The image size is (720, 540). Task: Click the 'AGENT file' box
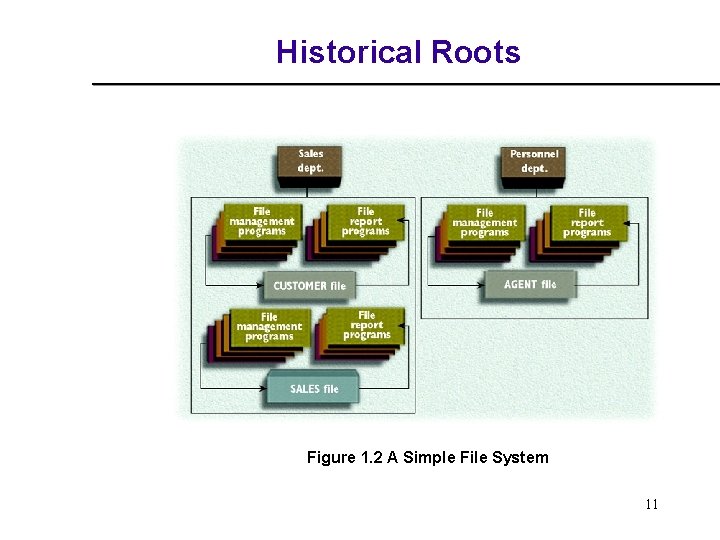tap(530, 285)
